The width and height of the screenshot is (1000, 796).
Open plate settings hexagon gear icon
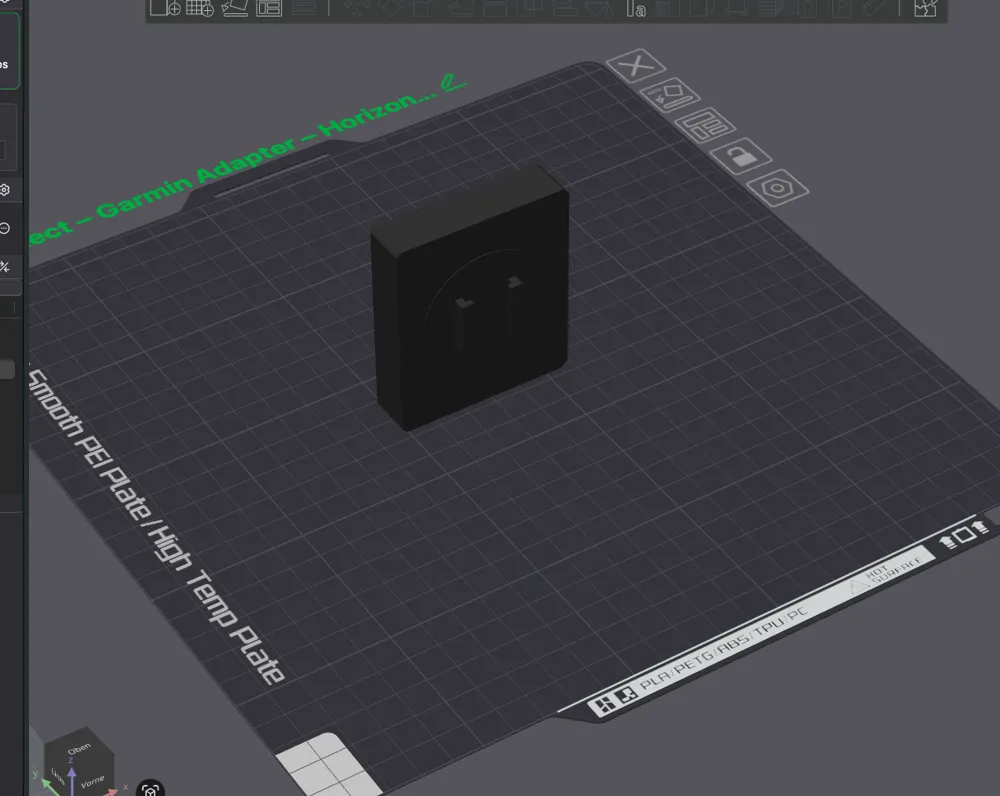777,188
